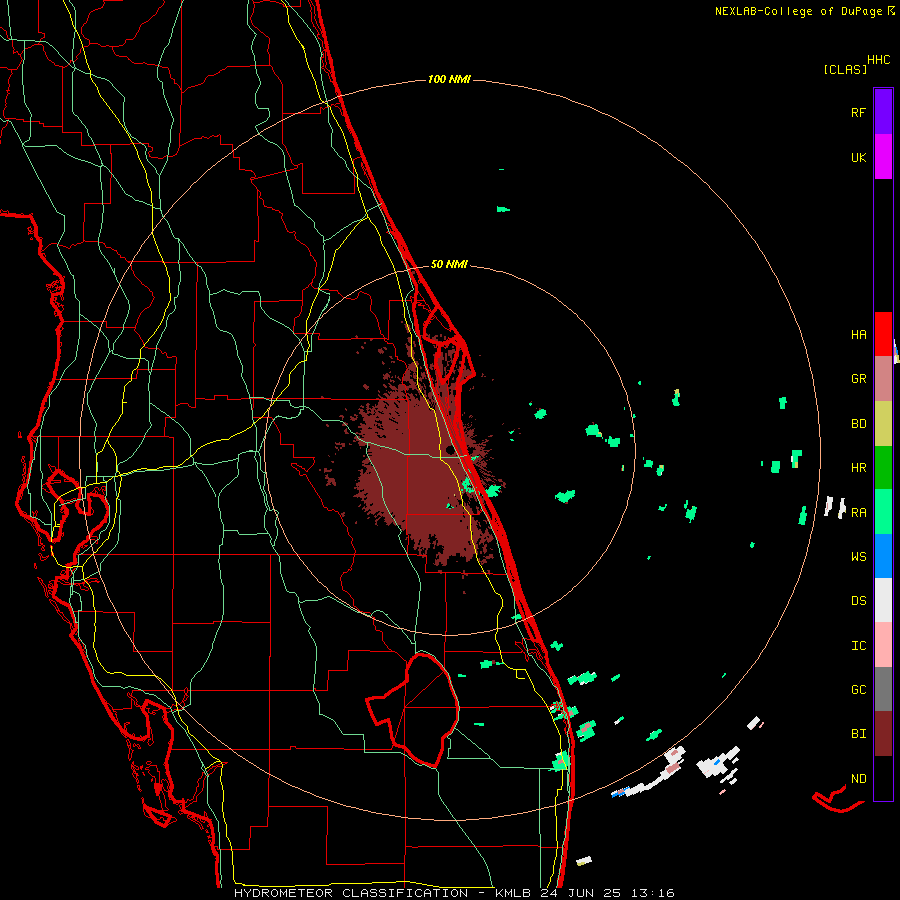Image resolution: width=900 pixels, height=900 pixels.
Task: Click the '[CLAS]' legend unit text
Action: click(x=845, y=70)
